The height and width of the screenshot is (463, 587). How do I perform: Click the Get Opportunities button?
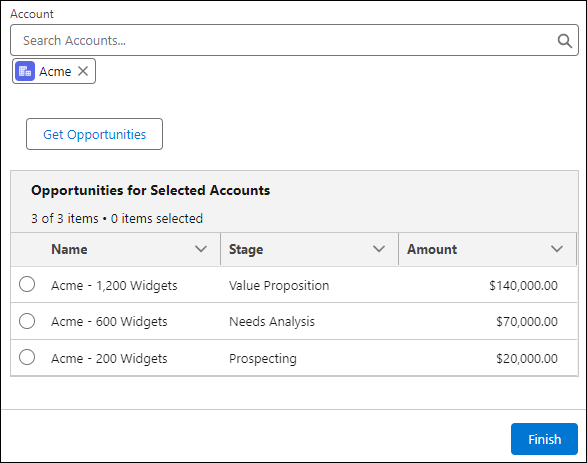(x=94, y=134)
